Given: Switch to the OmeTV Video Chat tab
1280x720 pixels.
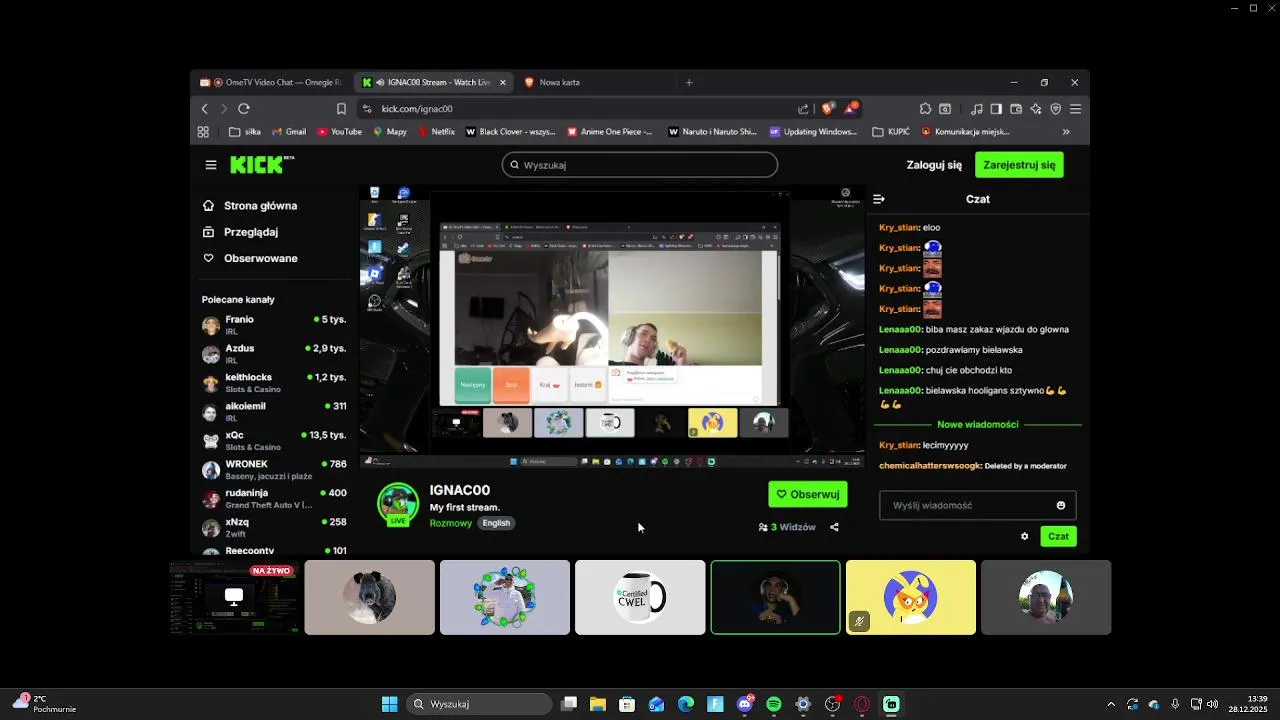Looking at the screenshot, I should click(270, 82).
